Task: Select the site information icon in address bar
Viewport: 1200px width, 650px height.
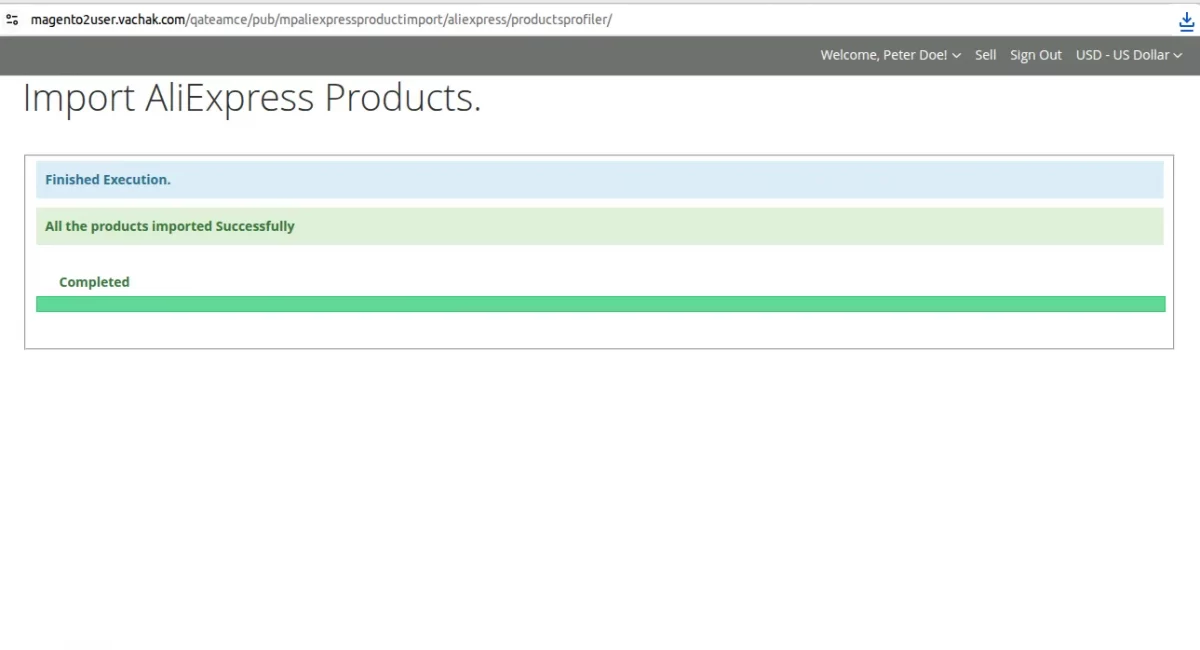Action: [x=11, y=19]
